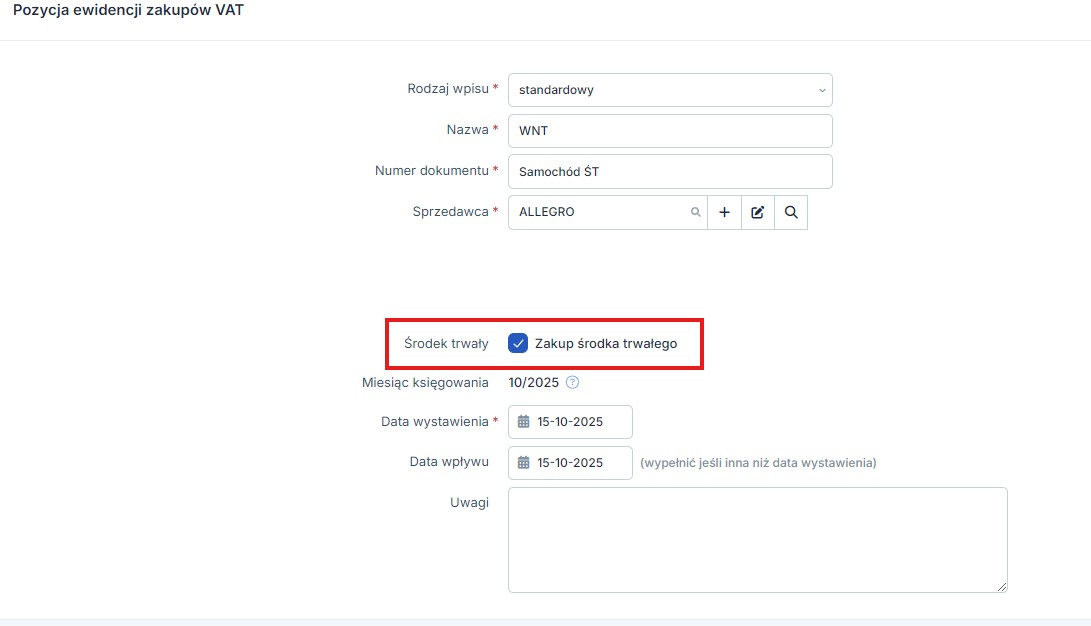The width and height of the screenshot is (1091, 626).
Task: Click the calendar icon in Data wpływu
Action: pos(523,463)
